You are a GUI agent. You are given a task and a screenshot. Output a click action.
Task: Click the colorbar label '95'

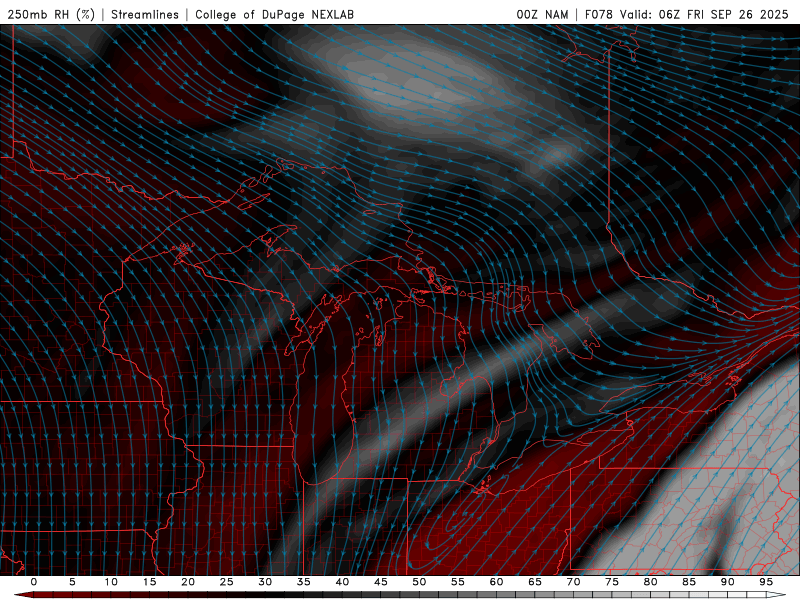coord(766,582)
